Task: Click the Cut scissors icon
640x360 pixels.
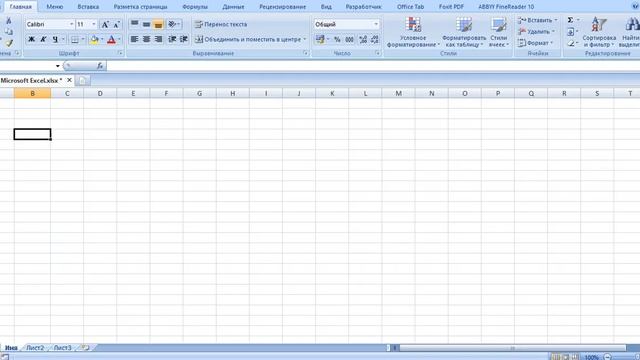Action: click(9, 20)
